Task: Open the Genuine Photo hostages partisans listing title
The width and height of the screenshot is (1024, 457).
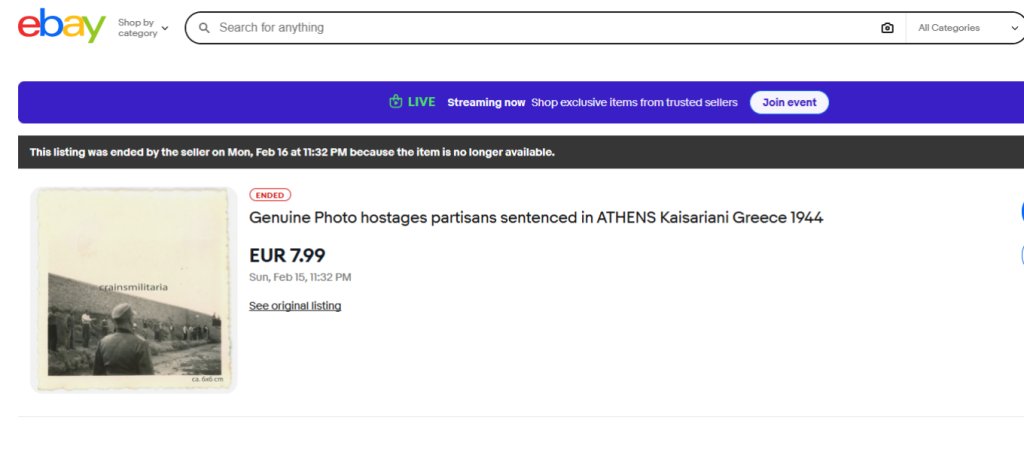Action: 536,218
